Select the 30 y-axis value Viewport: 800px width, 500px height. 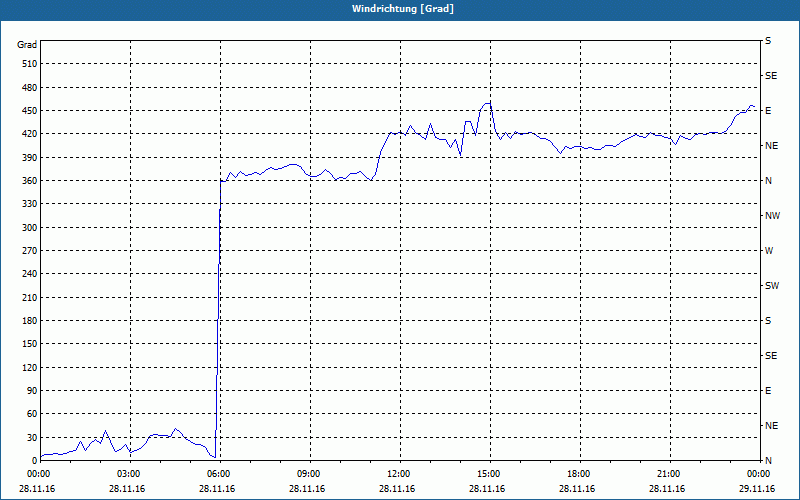pos(32,437)
